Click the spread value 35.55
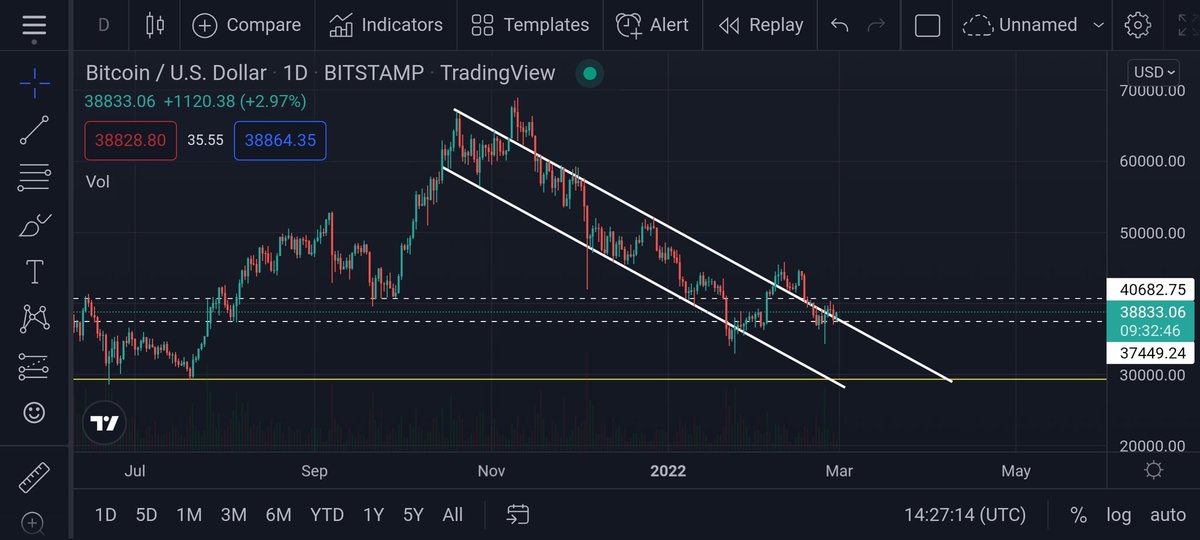This screenshot has width=1200, height=540. (205, 140)
